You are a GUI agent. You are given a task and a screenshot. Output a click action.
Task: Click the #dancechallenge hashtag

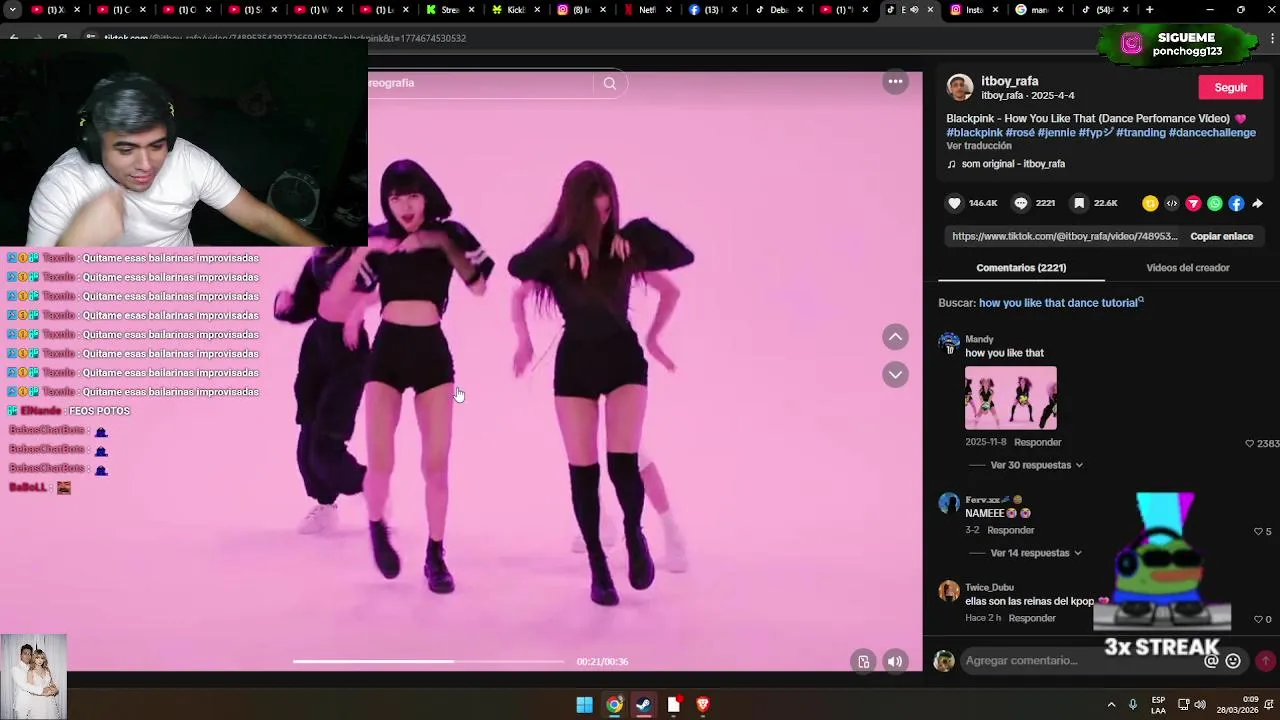click(1212, 132)
